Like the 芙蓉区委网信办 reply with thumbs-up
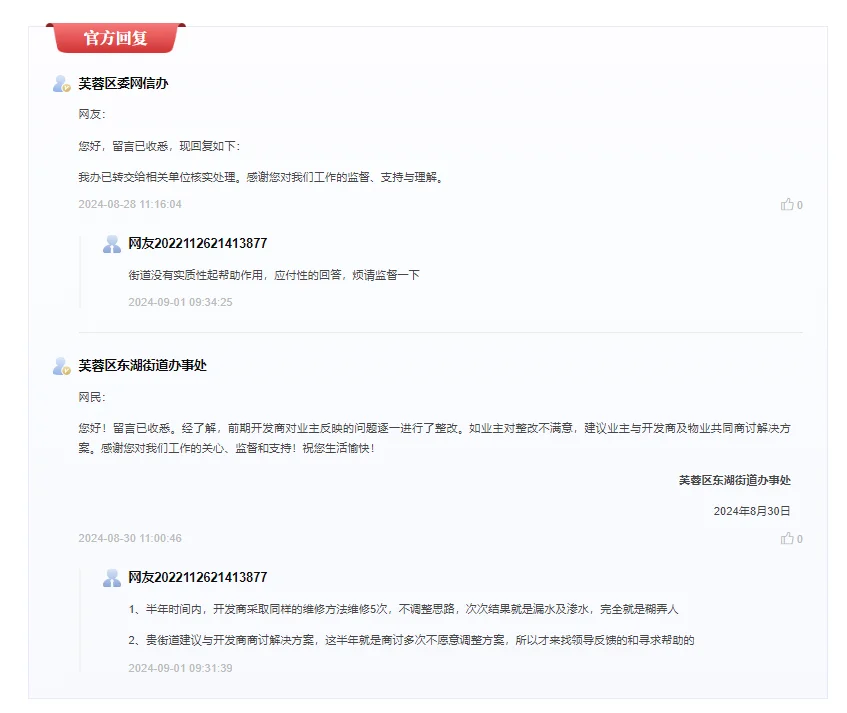This screenshot has height=713, width=847. 787,204
